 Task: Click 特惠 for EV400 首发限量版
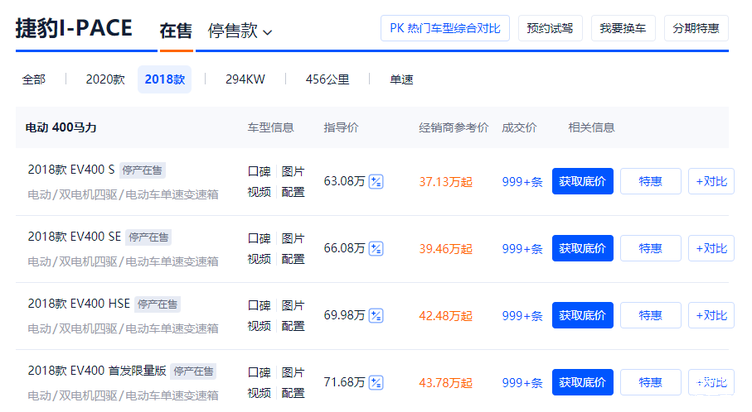pyautogui.click(x=650, y=382)
